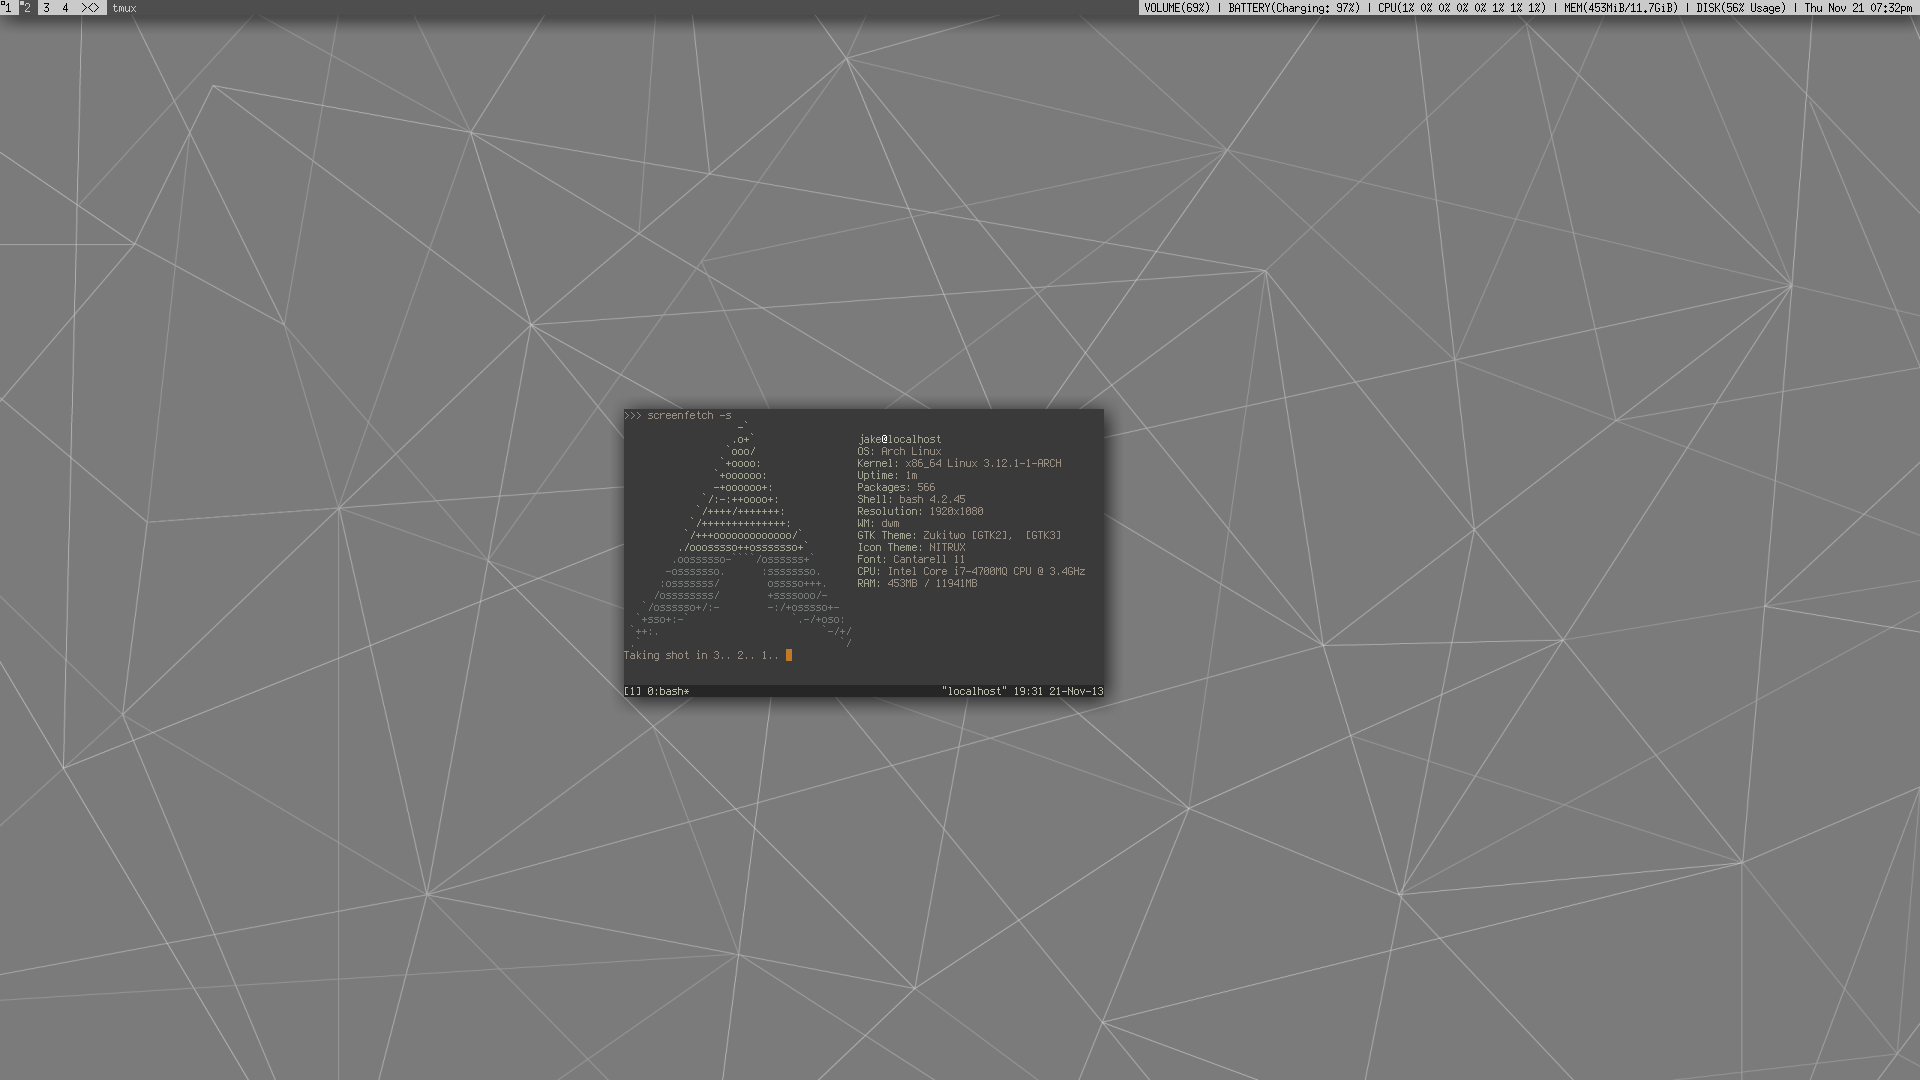Select the tmux window title in dwm bar
This screenshot has width=1920, height=1080.
tap(124, 8)
